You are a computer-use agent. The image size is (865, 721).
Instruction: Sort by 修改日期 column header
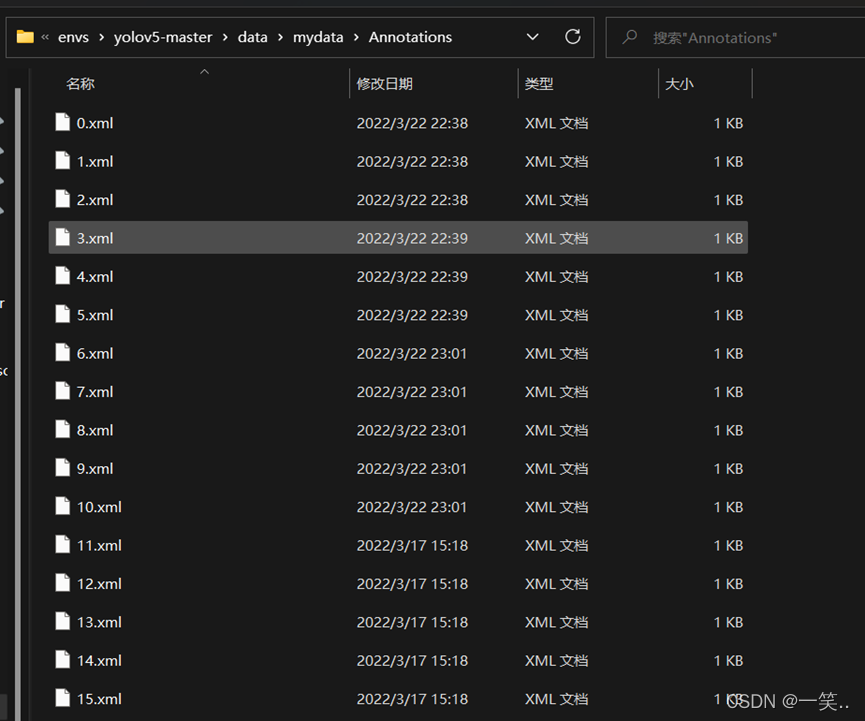click(x=385, y=84)
